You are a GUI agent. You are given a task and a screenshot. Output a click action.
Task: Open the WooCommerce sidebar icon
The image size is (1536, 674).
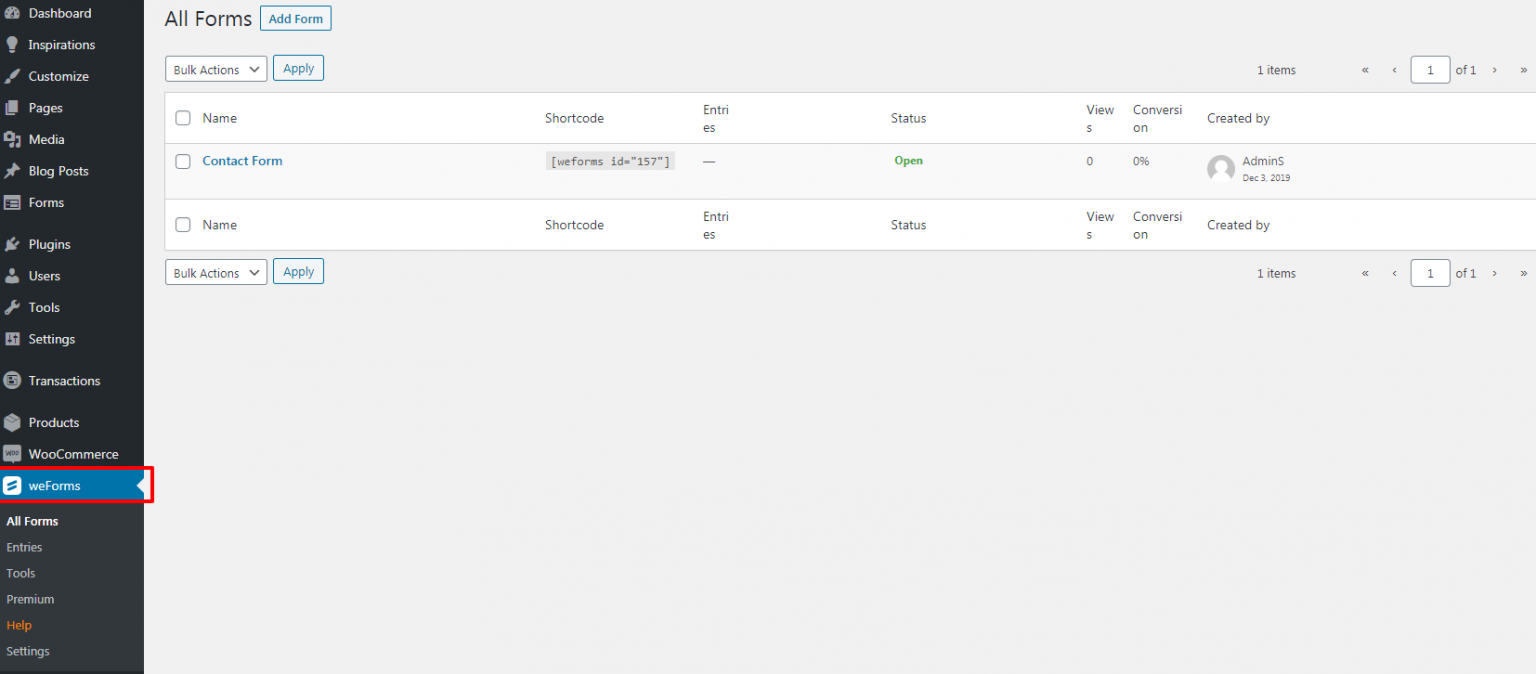pyautogui.click(x=13, y=453)
